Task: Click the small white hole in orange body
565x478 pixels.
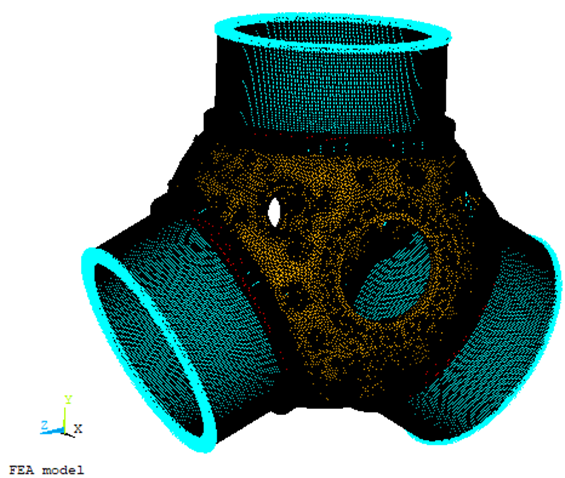Action: pyautogui.click(x=275, y=211)
